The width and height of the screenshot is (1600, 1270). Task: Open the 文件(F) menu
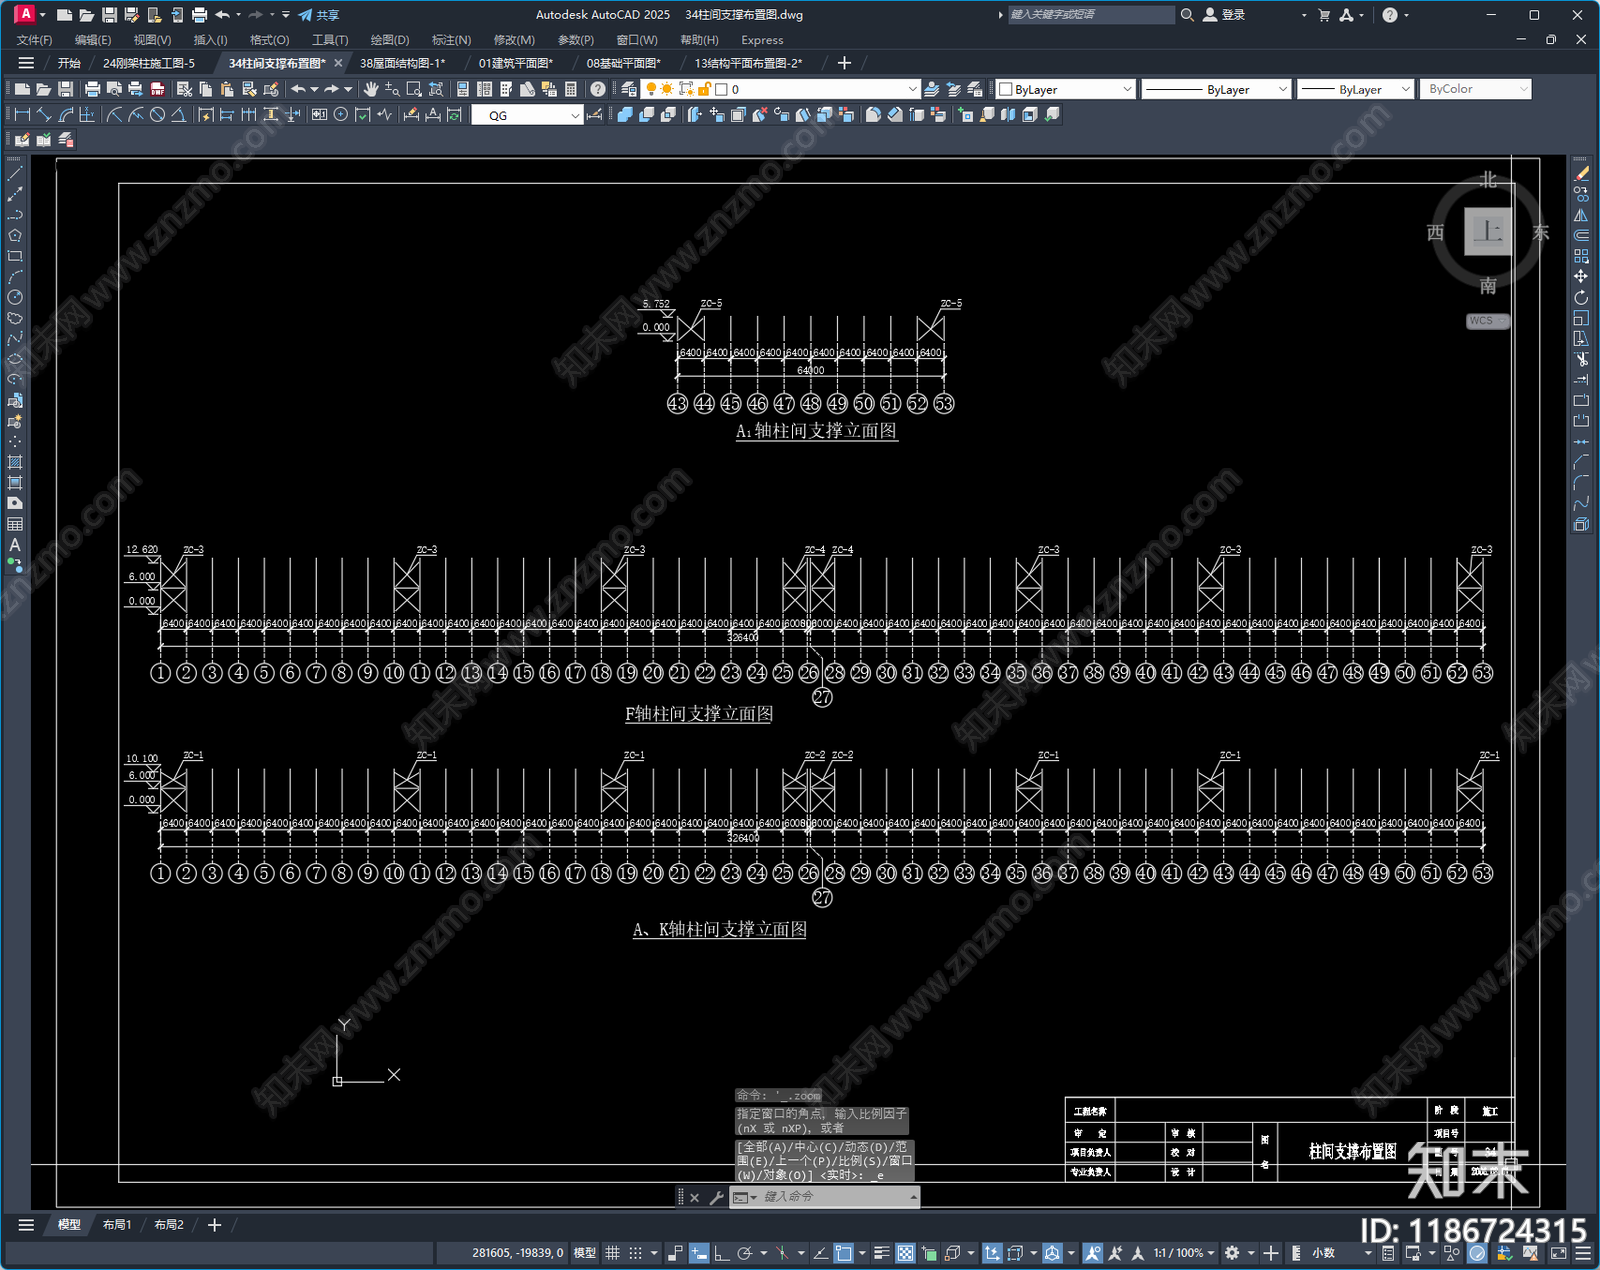pyautogui.click(x=34, y=40)
